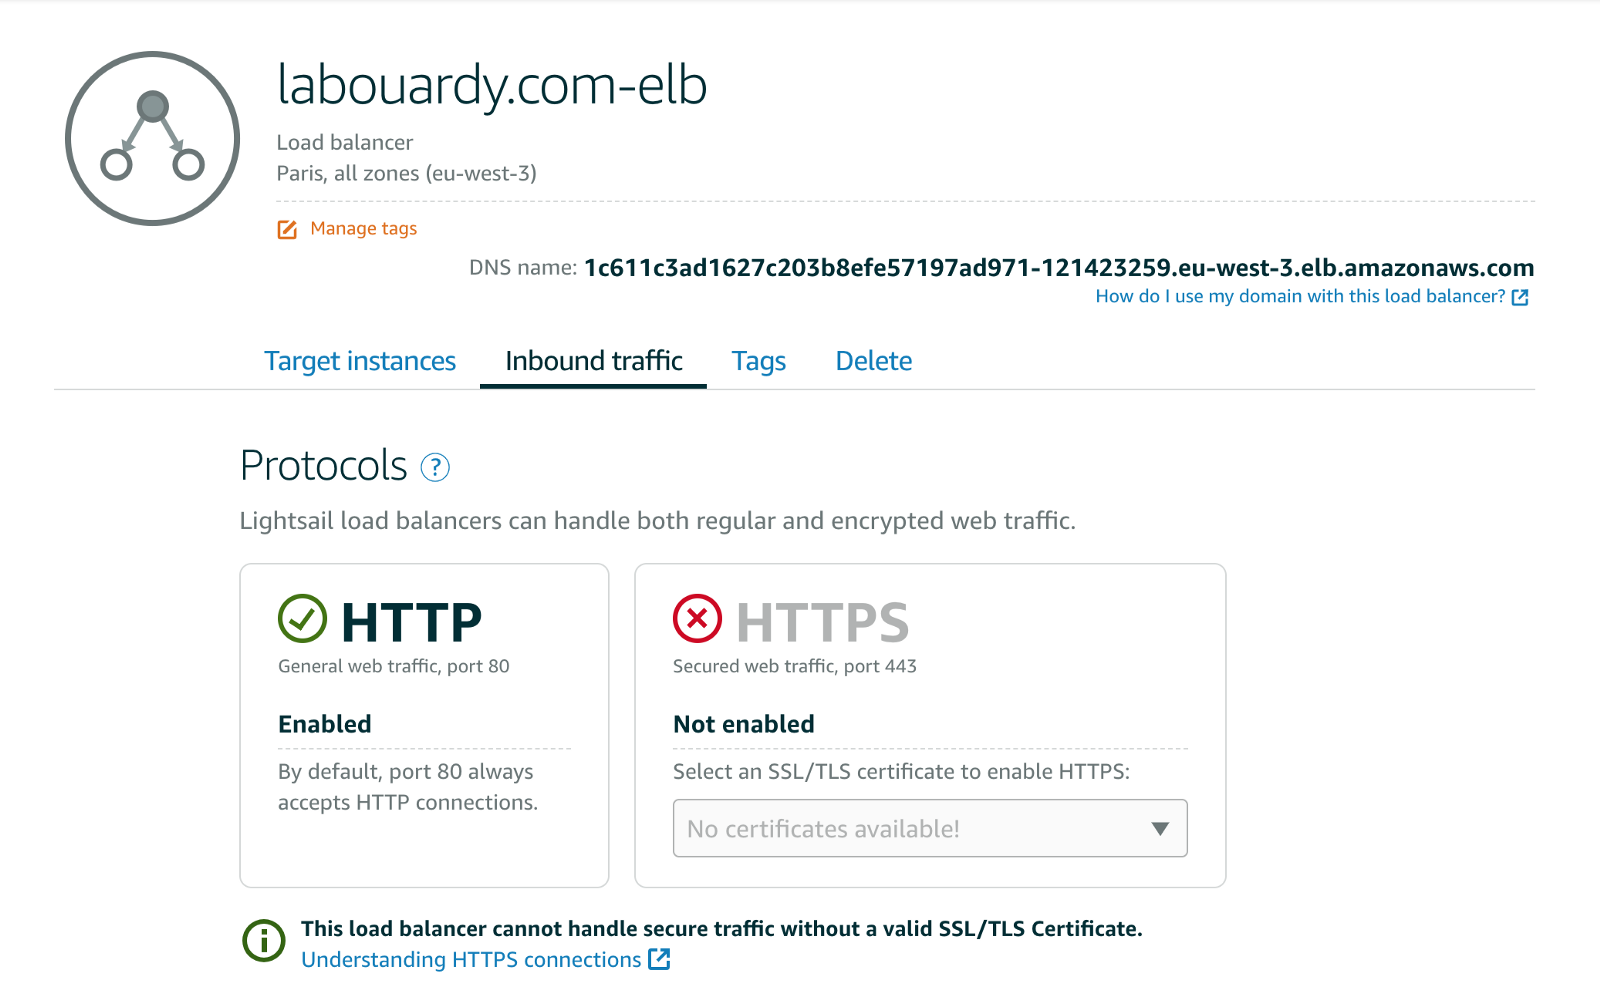The height and width of the screenshot is (993, 1600).
Task: Open the Protocols help question mark
Action: click(x=435, y=467)
